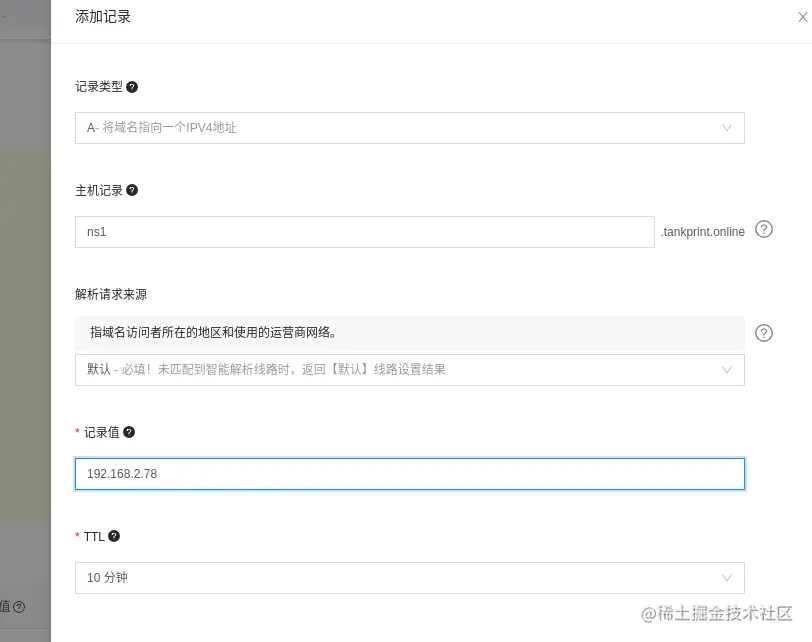The width and height of the screenshot is (812, 642).
Task: Open the circled question mark next to .tankprint.online
Action: [763, 230]
